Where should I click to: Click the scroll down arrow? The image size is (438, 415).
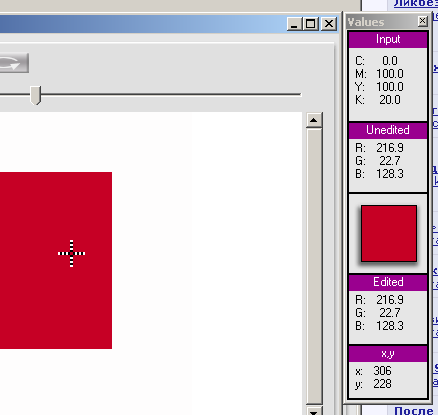314,411
